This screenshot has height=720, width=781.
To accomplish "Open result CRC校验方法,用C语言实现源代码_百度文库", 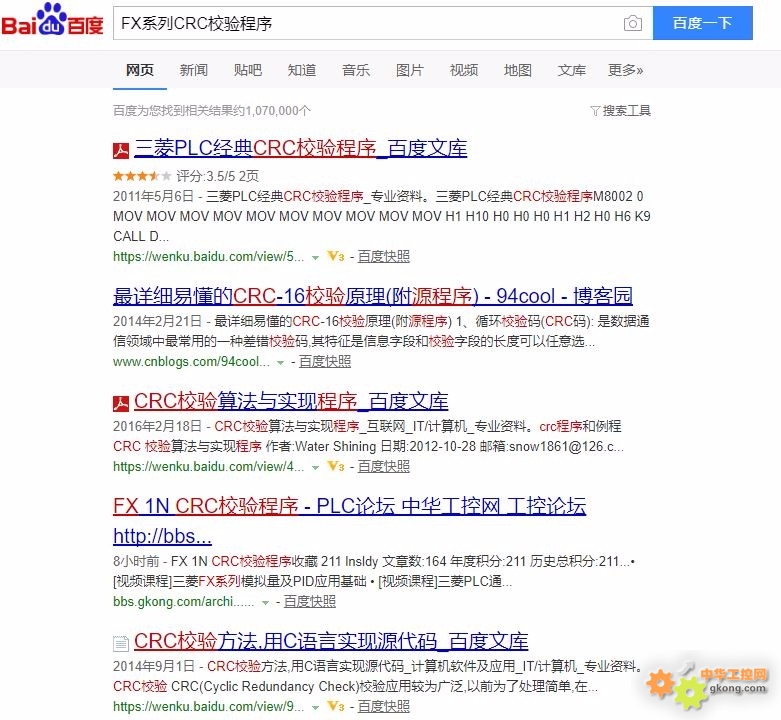I will 331,641.
